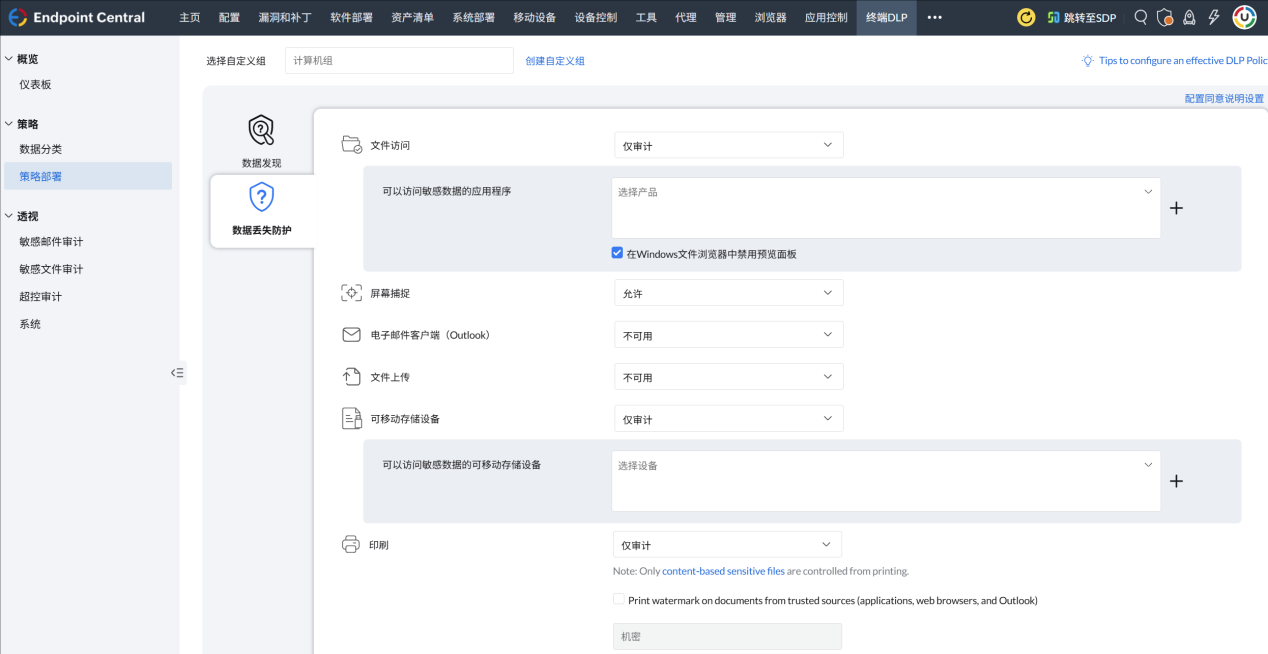The width and height of the screenshot is (1268, 654).
Task: Open the 工具 menu in top navigation
Action: click(x=644, y=17)
